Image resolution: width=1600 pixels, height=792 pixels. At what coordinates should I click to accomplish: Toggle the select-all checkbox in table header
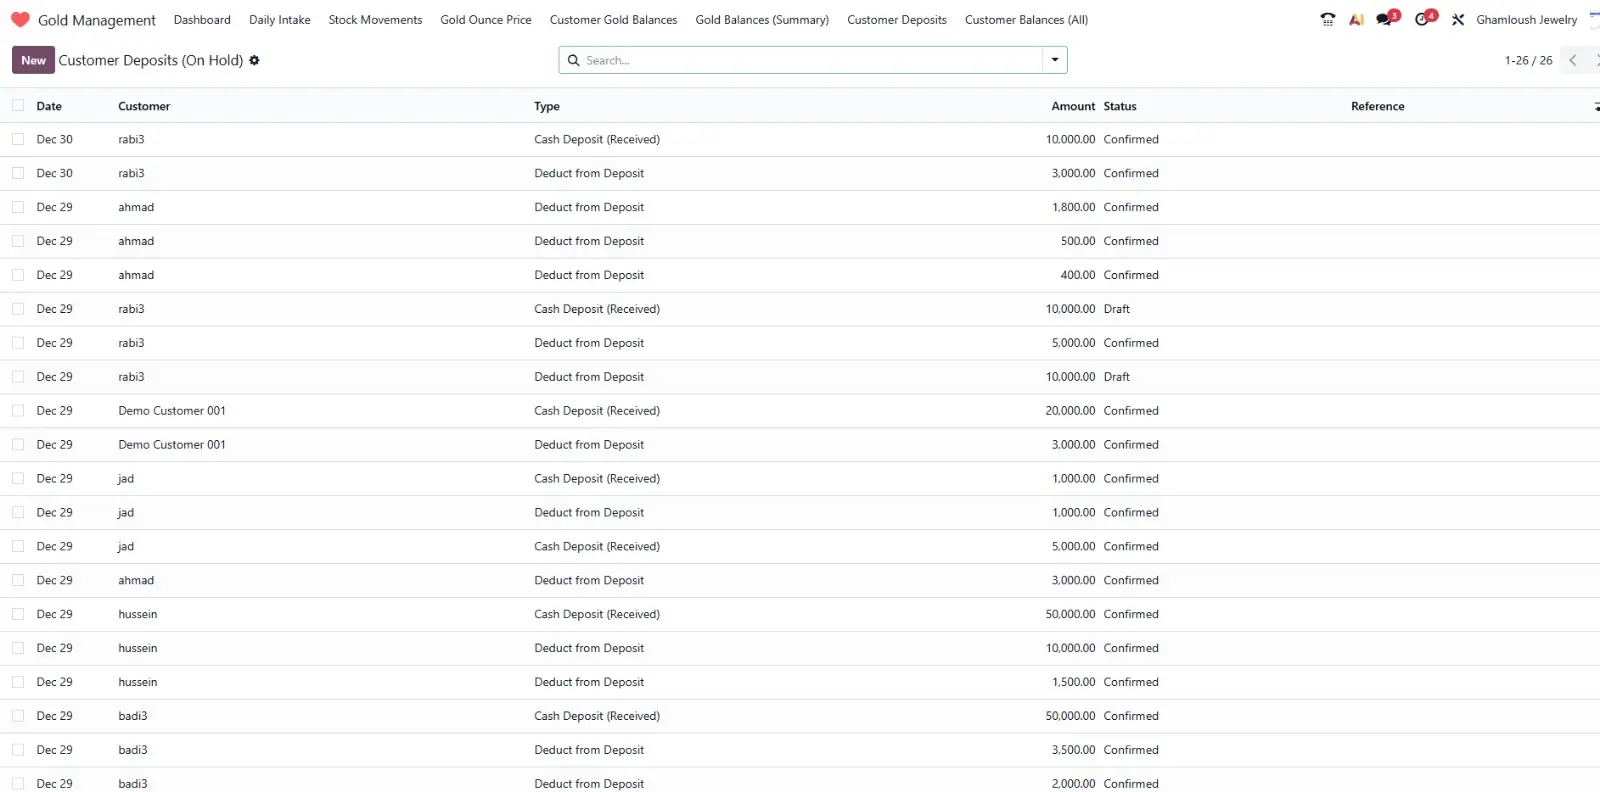(18, 106)
